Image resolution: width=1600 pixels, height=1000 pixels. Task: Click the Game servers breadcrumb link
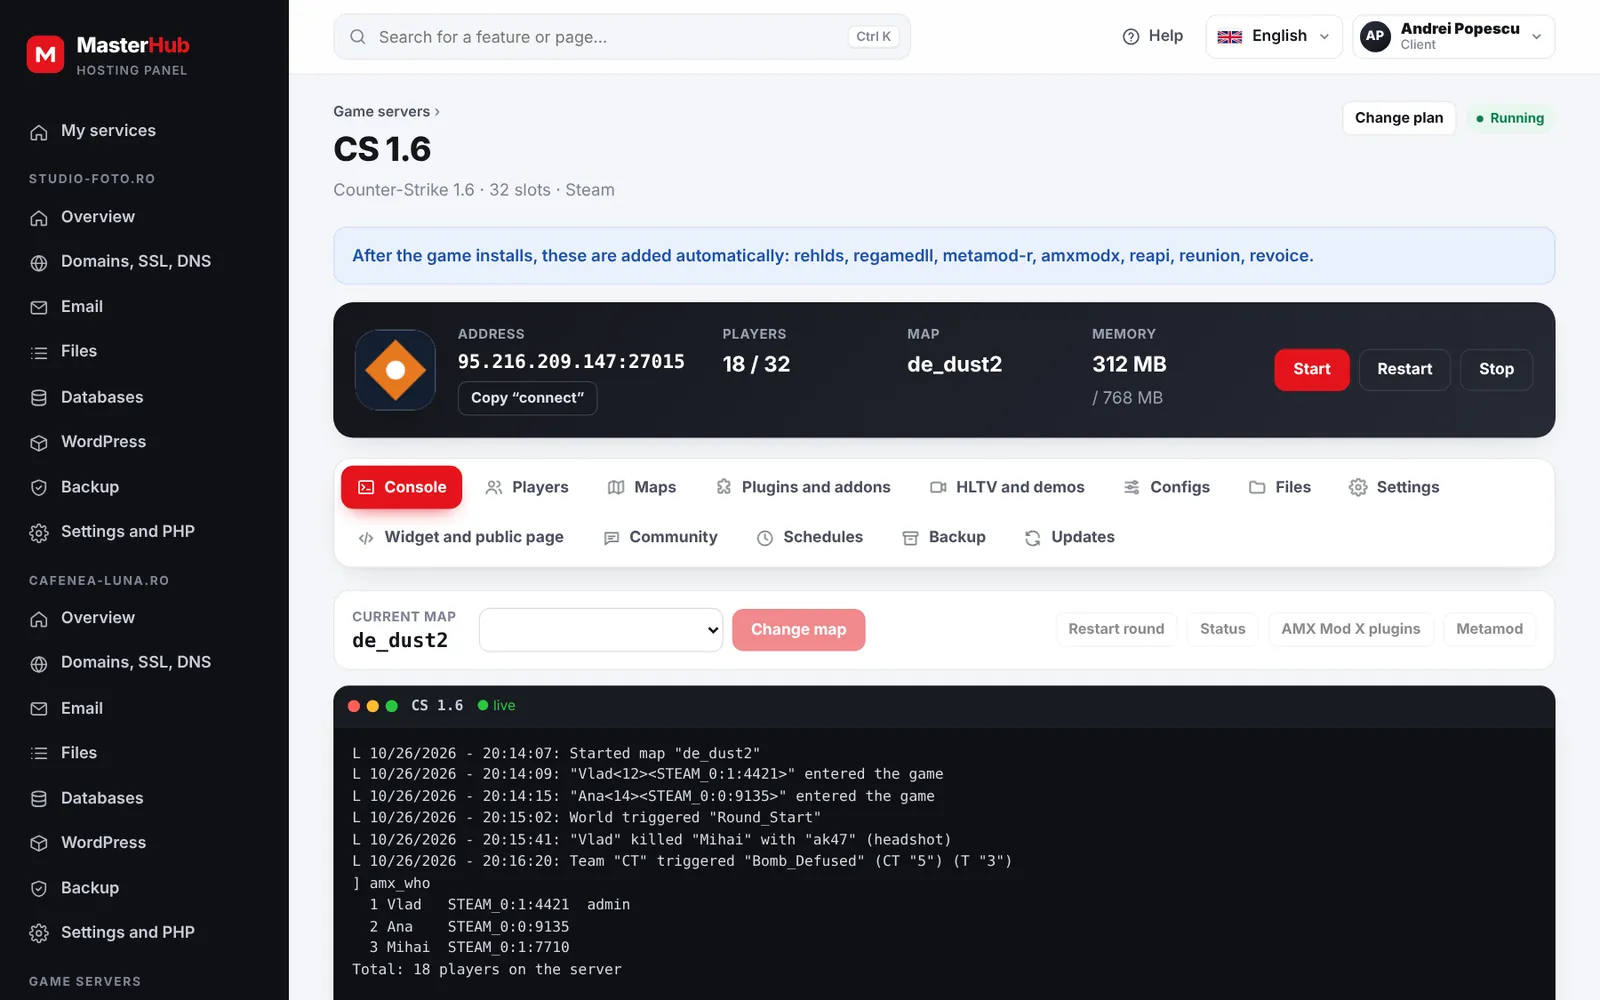point(381,112)
